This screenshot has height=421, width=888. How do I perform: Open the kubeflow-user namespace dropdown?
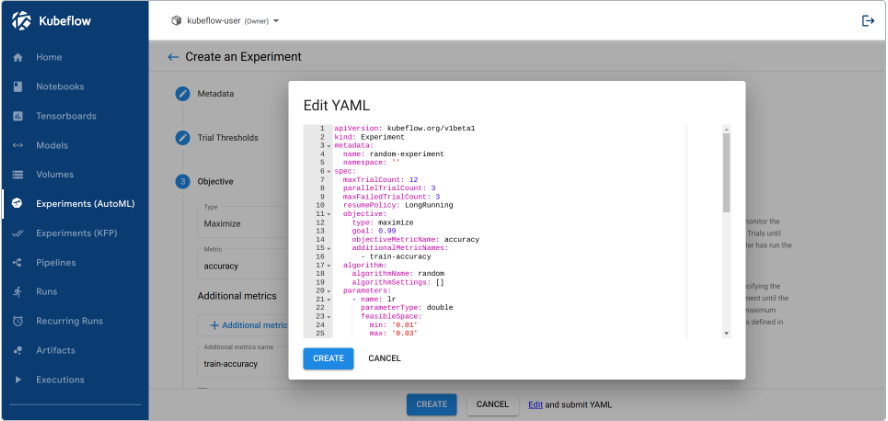click(225, 21)
